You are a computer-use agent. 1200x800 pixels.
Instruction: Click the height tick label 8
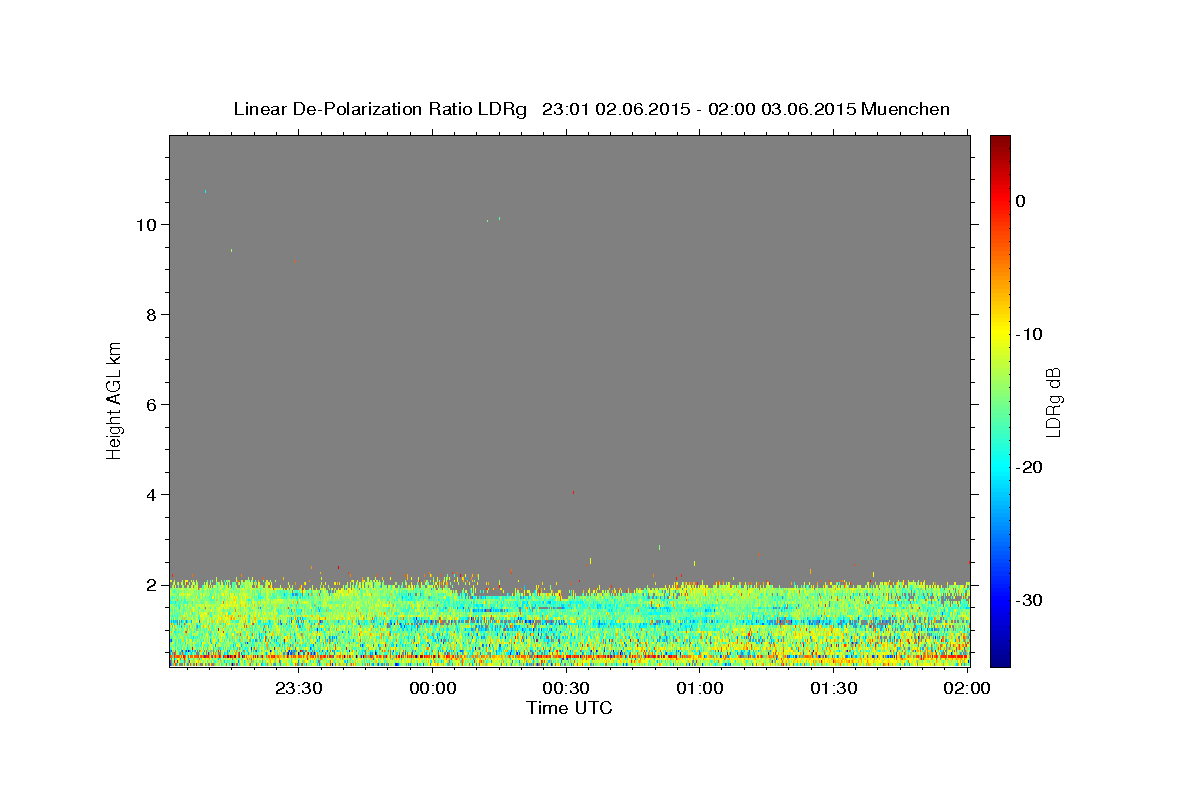point(152,315)
